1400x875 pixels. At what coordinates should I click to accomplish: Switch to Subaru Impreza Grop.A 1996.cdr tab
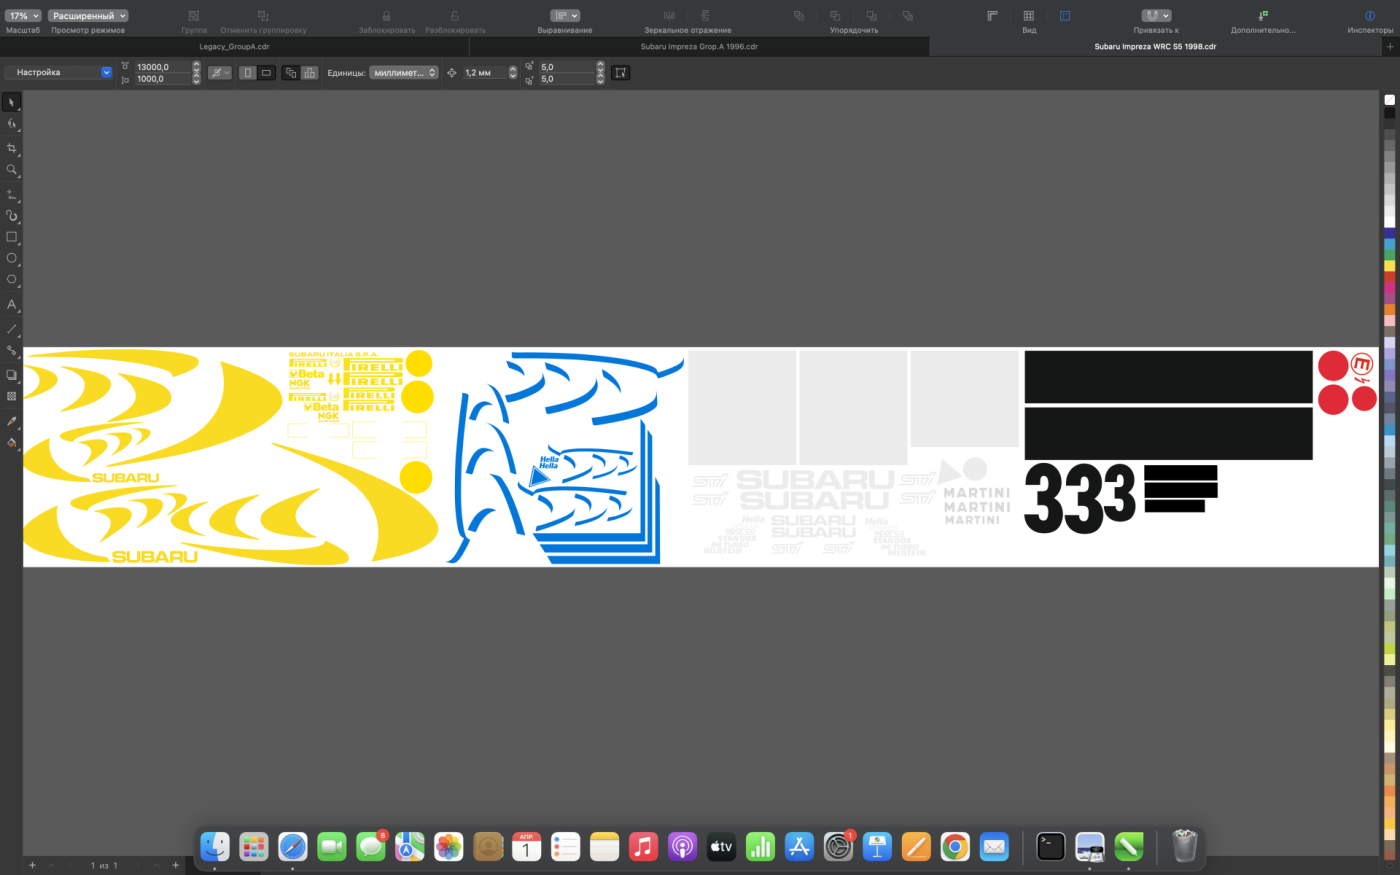coord(699,47)
